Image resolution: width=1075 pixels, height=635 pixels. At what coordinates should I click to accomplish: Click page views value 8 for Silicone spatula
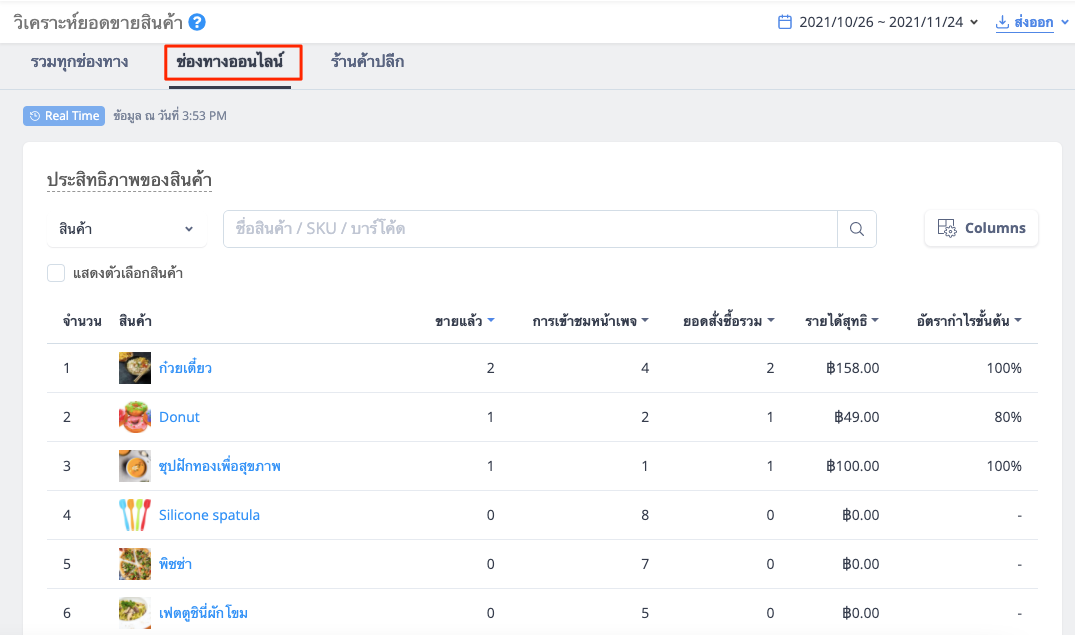(x=644, y=515)
